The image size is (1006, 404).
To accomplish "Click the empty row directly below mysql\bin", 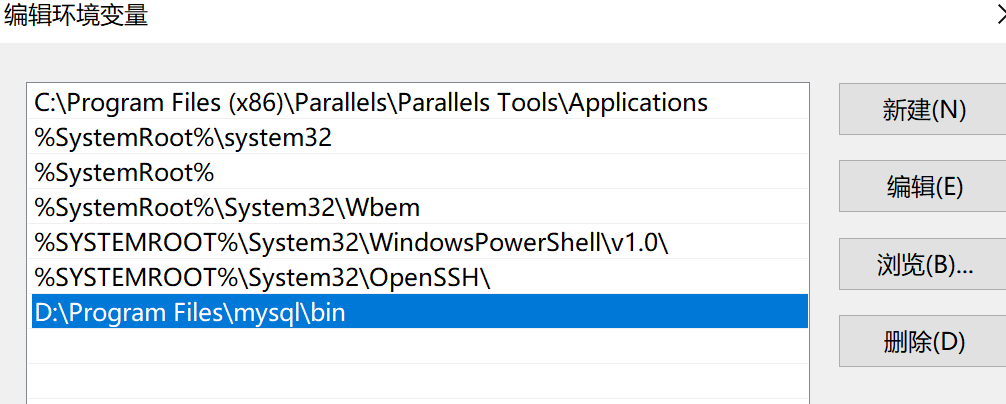I will [418, 346].
